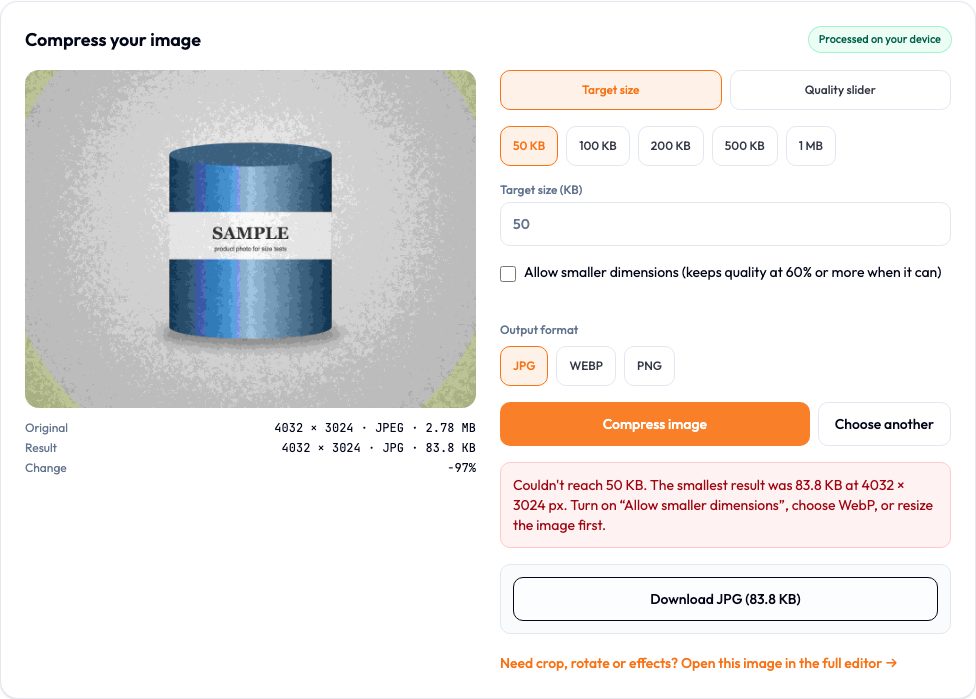Click the Compress image button
Image resolution: width=976 pixels, height=699 pixels.
(x=655, y=424)
